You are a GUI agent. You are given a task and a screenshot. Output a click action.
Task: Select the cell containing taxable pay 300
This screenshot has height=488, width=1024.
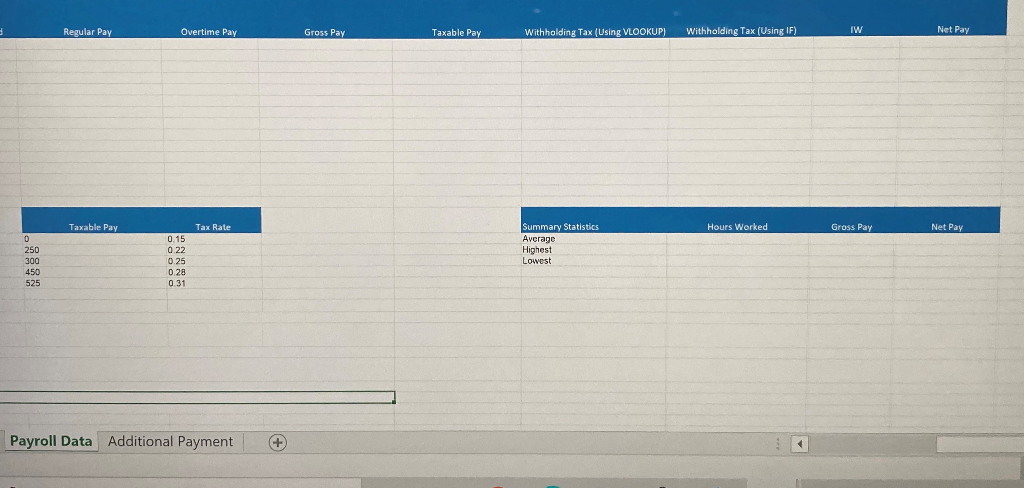(x=94, y=261)
